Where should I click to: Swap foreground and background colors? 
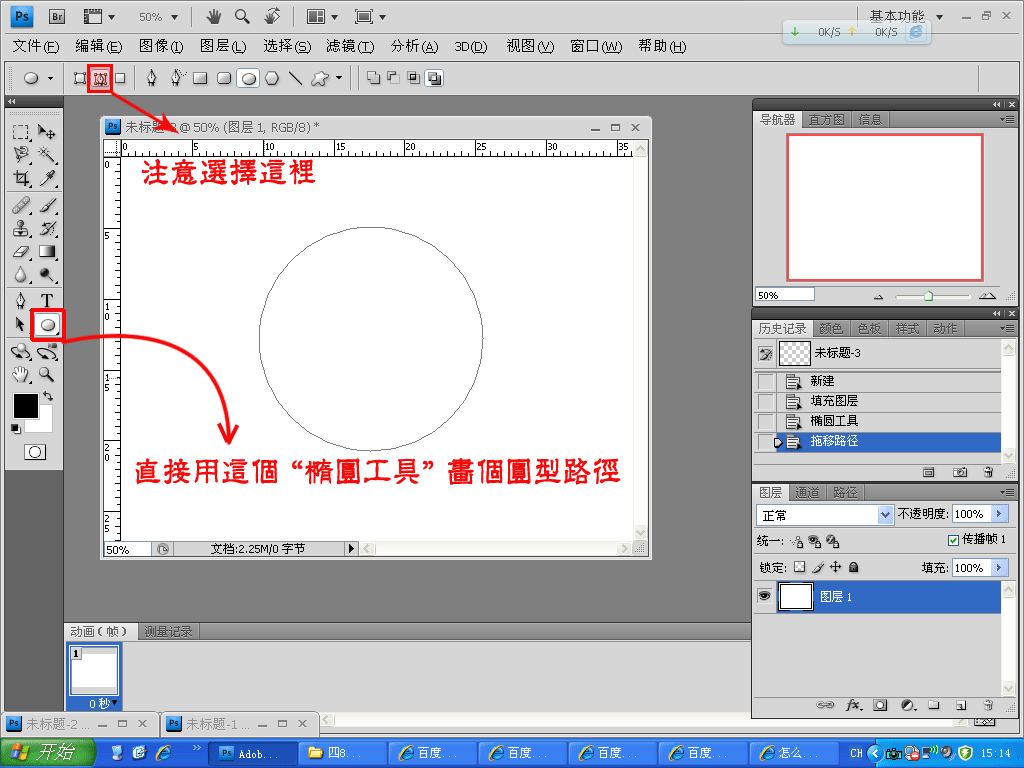coord(48,396)
